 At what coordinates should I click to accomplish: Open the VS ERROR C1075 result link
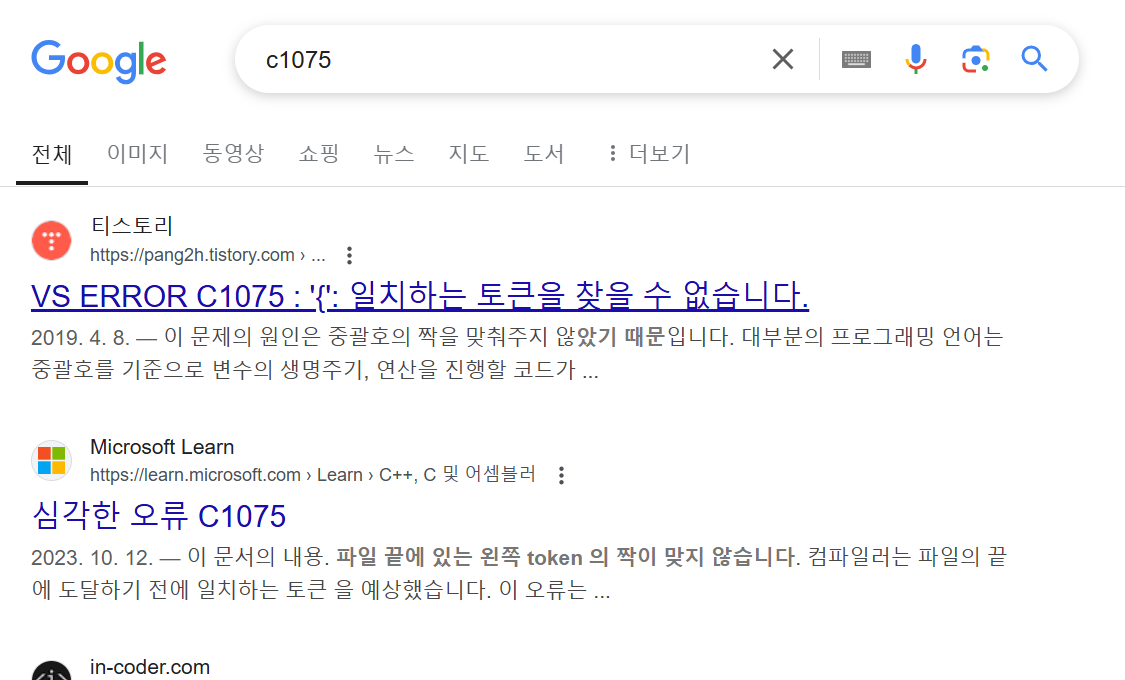(x=420, y=296)
